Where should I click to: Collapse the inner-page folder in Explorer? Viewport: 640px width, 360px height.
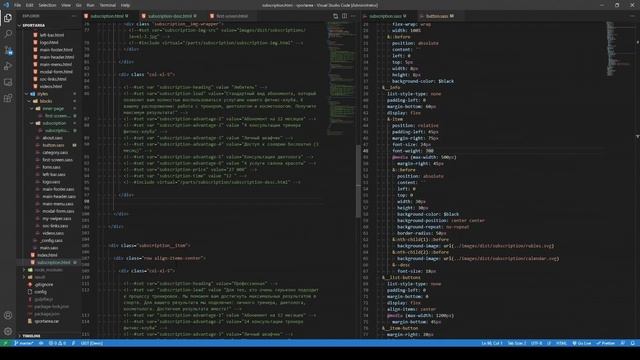coord(53,109)
